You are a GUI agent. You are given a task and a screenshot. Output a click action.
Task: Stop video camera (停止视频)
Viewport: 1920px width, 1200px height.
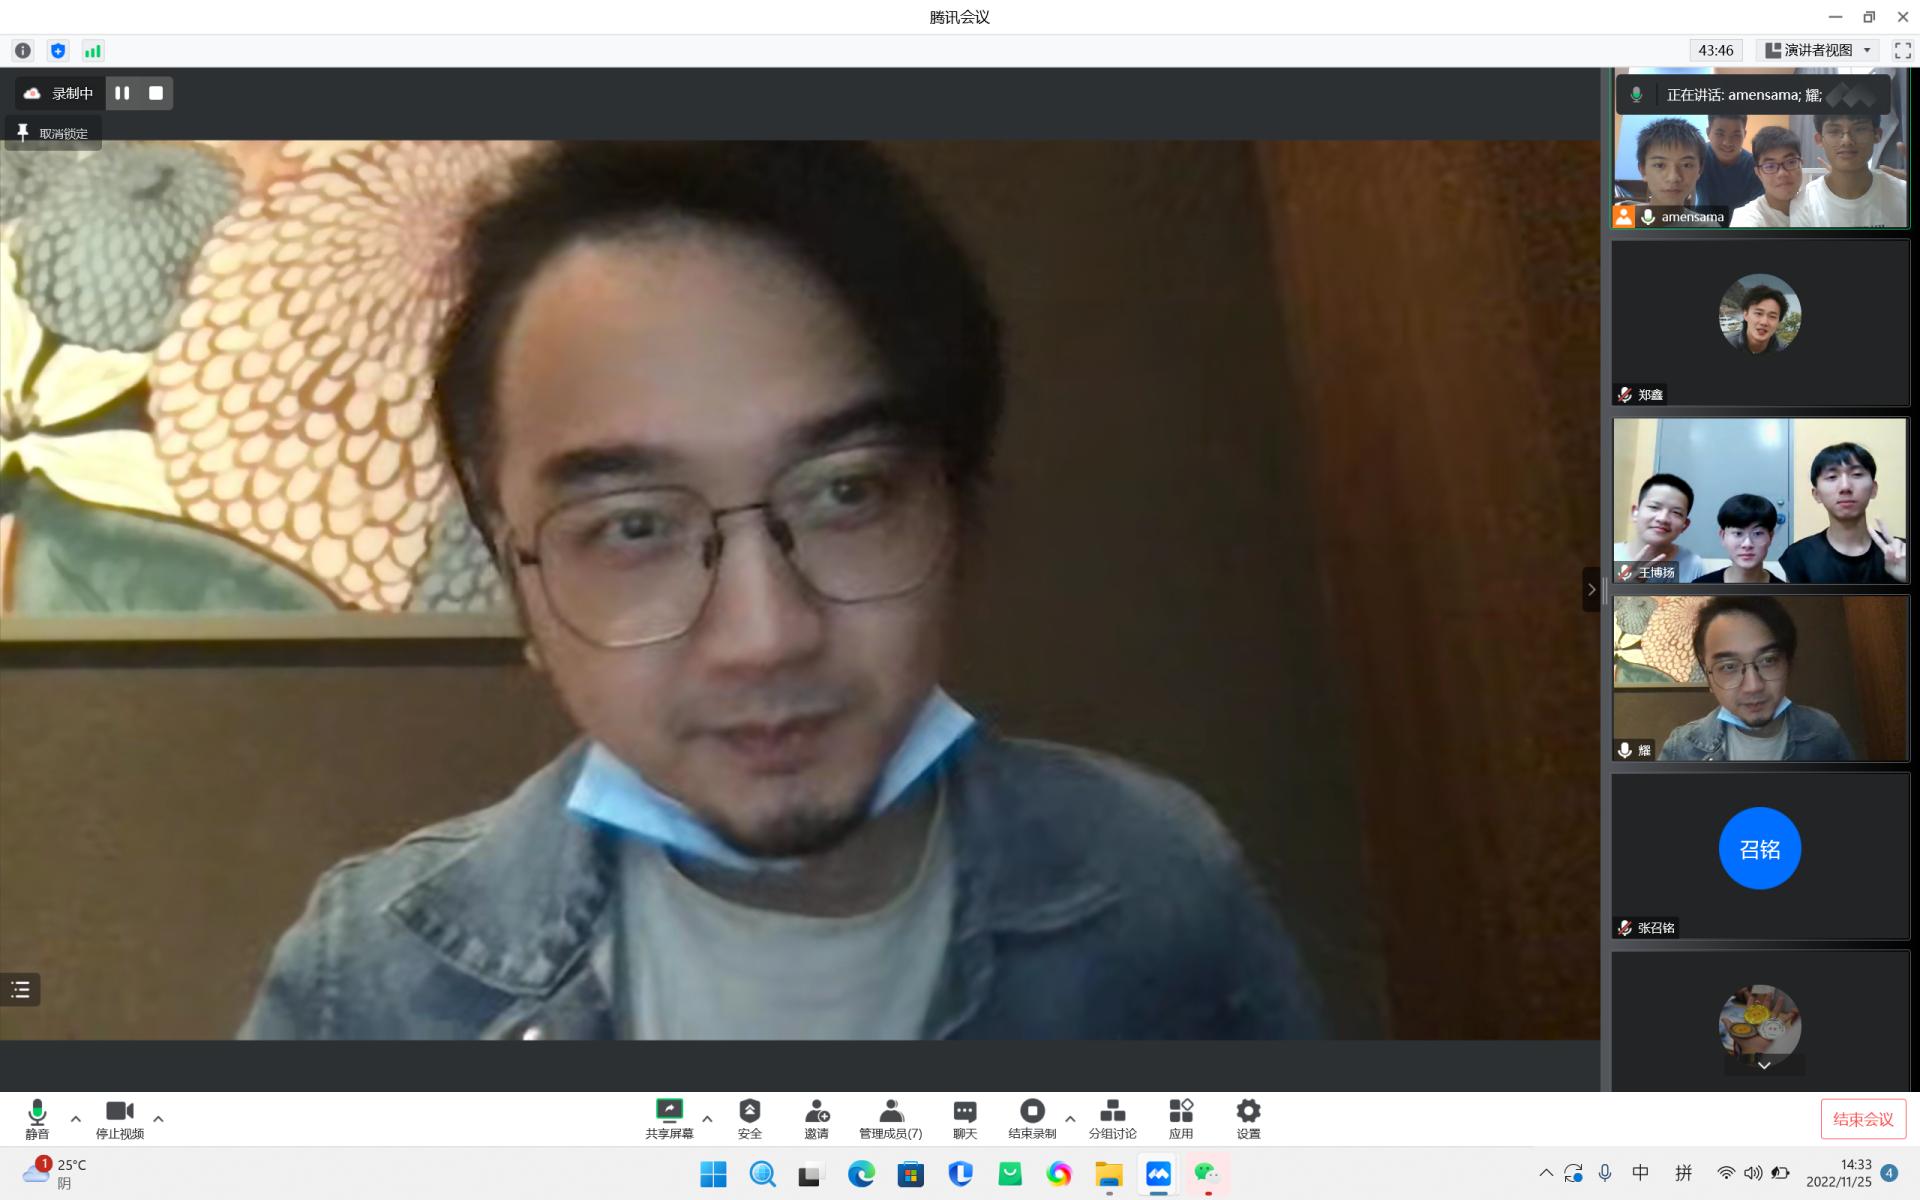pyautogui.click(x=119, y=1117)
